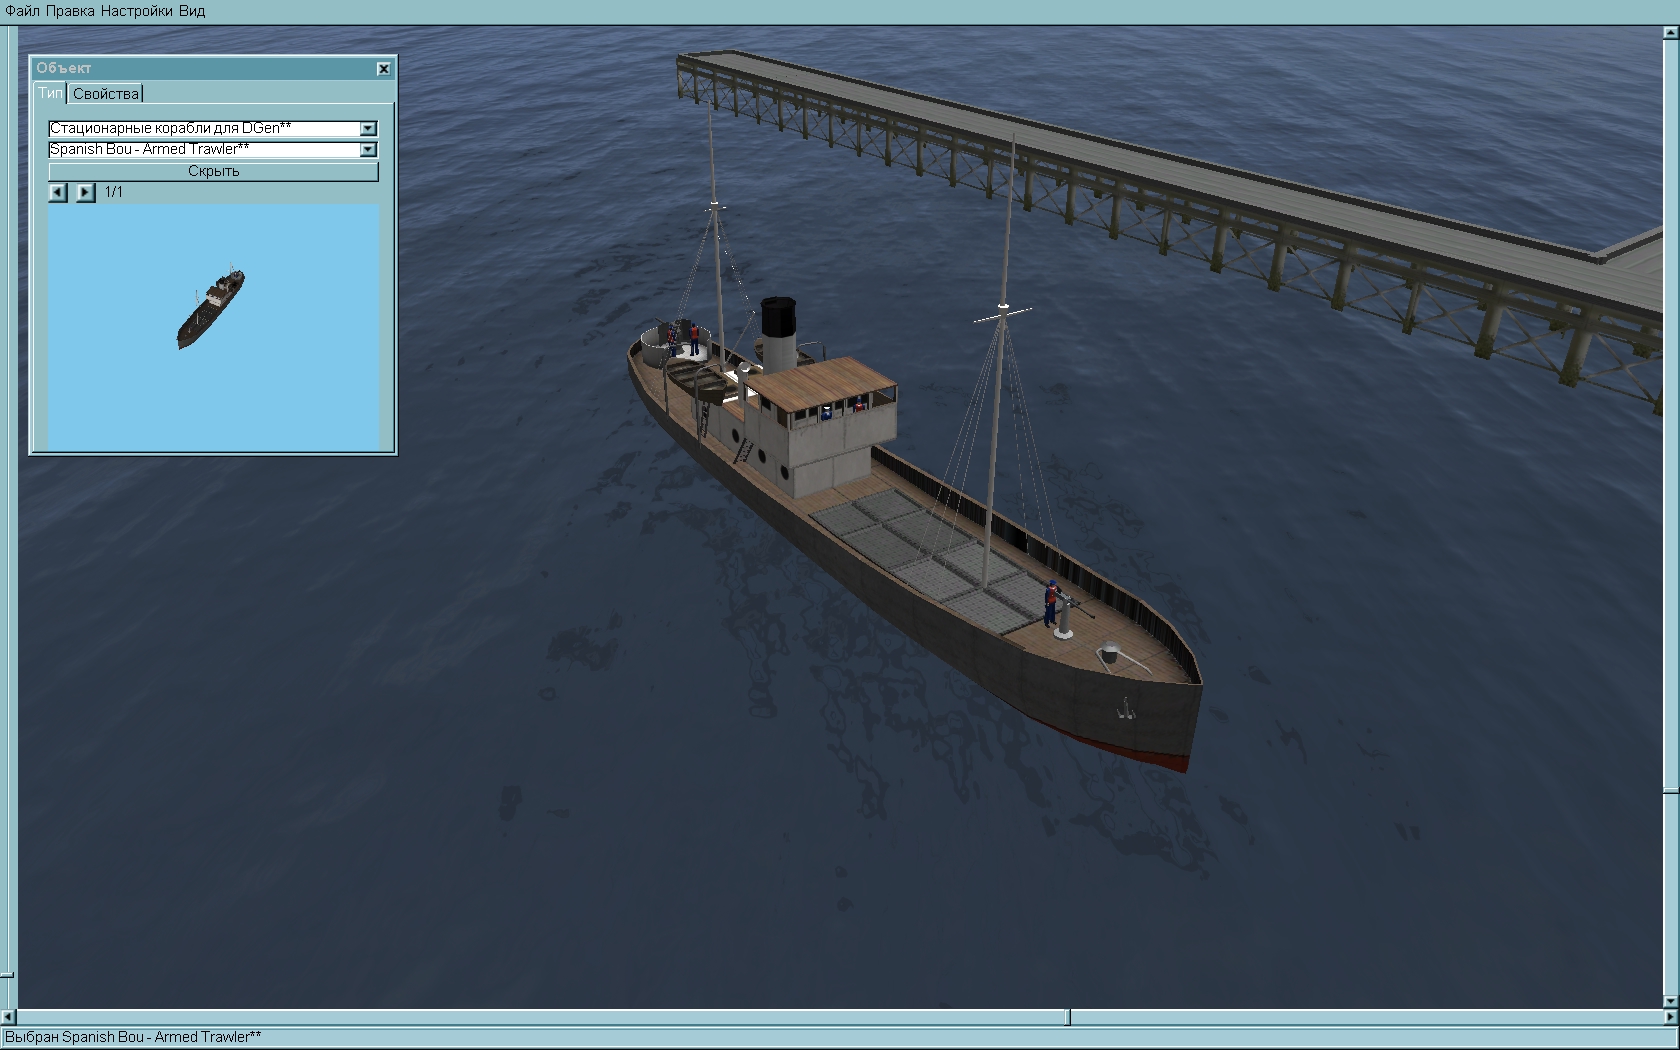Viewport: 1680px width, 1050px height.
Task: Switch to the Свойства tab
Action: (x=106, y=94)
